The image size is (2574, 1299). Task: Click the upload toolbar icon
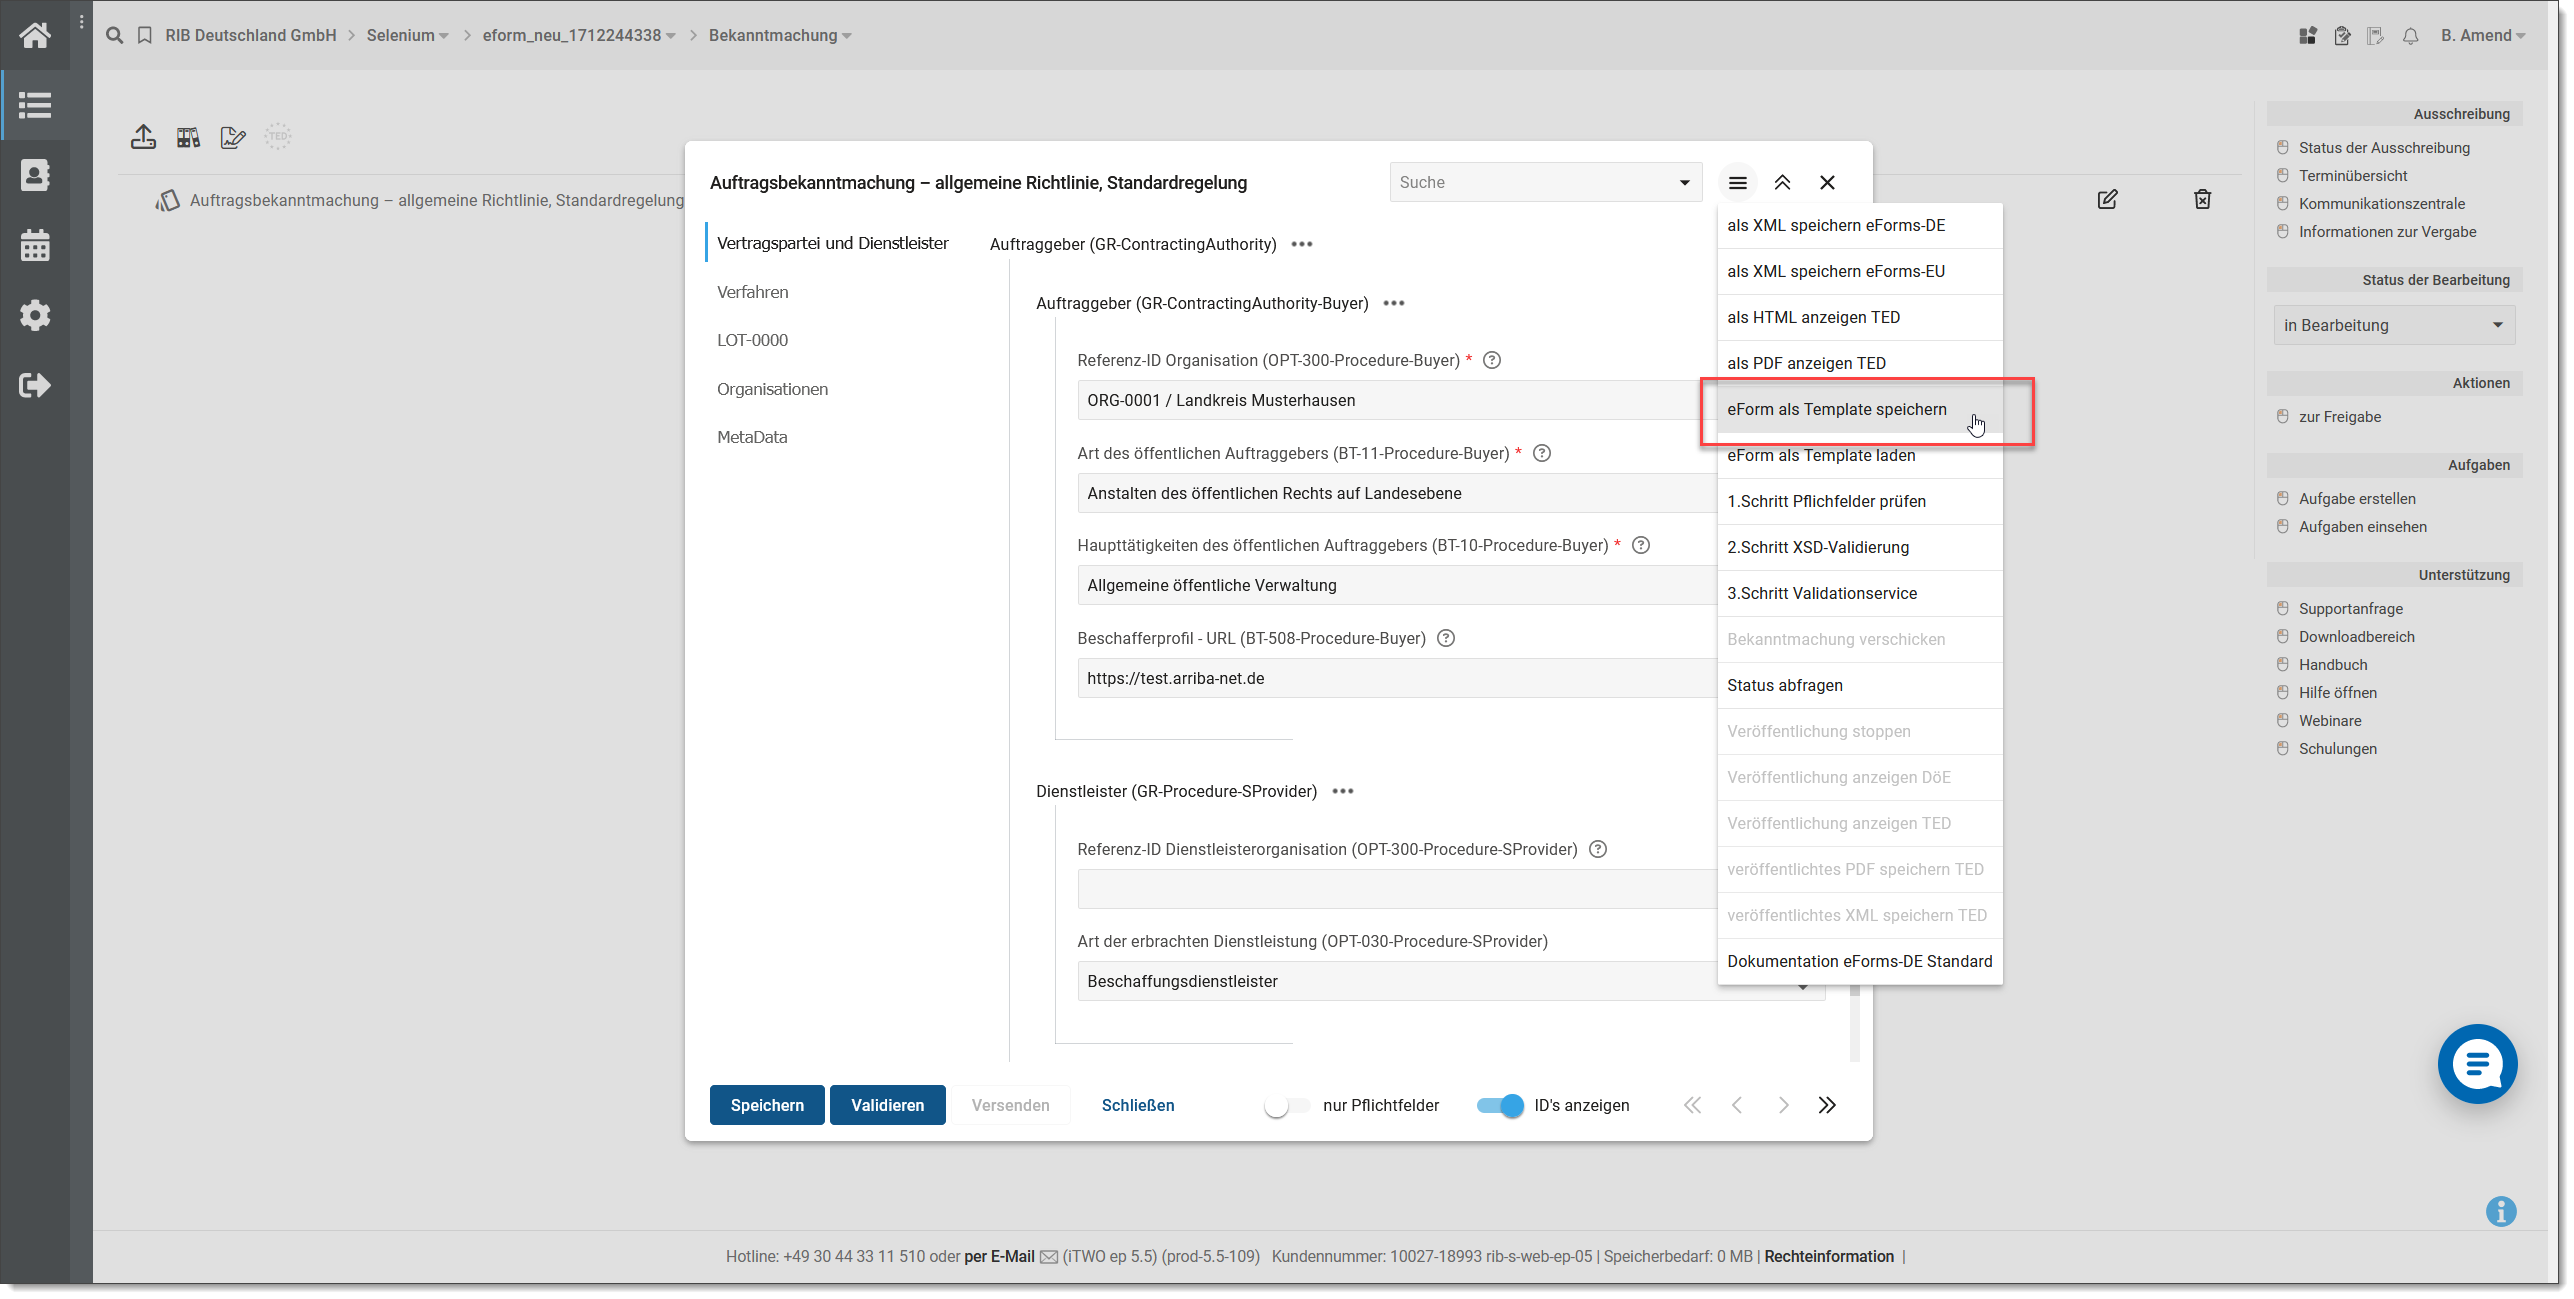(x=143, y=137)
